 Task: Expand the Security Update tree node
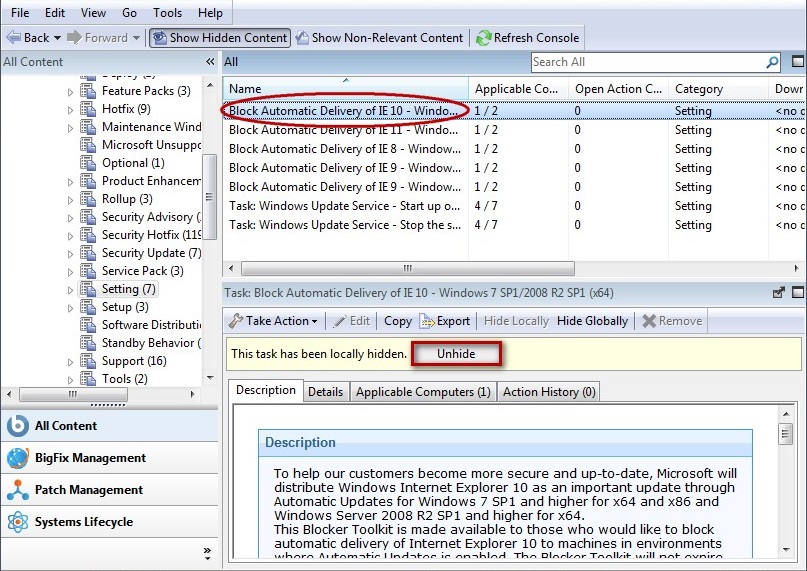pos(71,253)
